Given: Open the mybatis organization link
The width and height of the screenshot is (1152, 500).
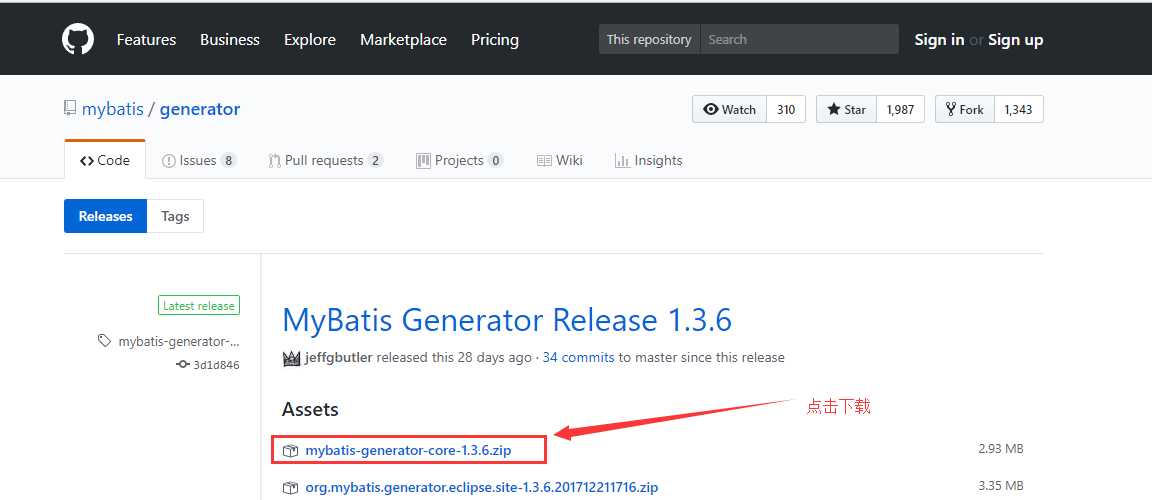Looking at the screenshot, I should click(x=112, y=109).
